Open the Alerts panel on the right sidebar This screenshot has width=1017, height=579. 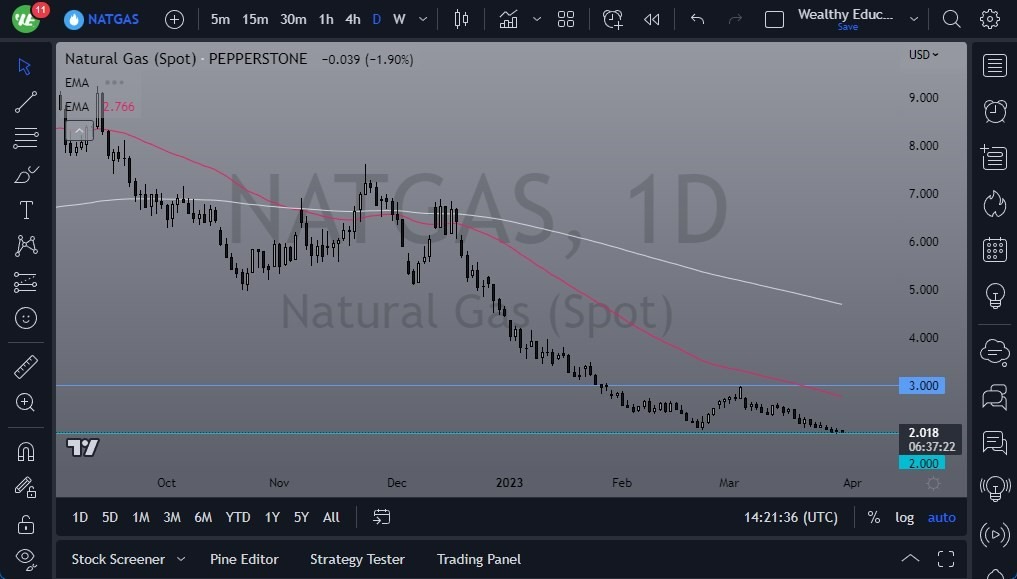994,112
